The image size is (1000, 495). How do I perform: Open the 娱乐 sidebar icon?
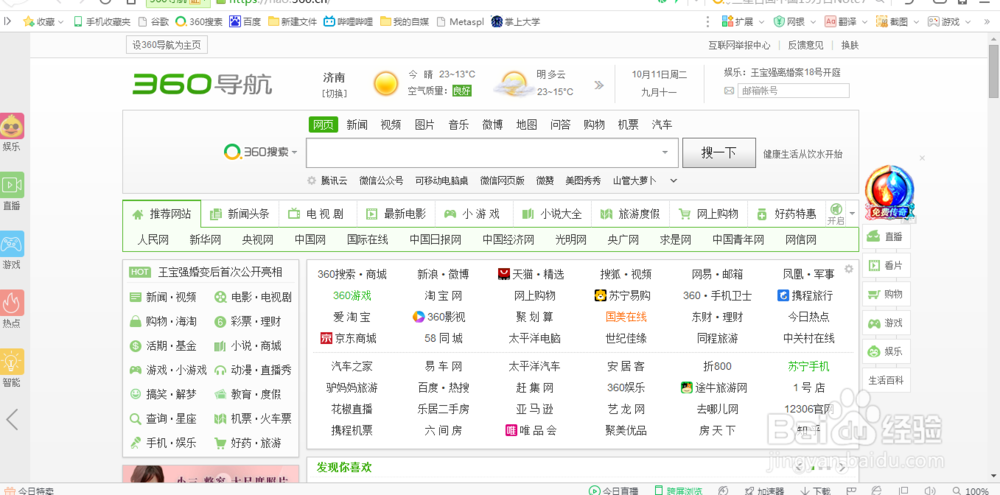tap(11, 126)
